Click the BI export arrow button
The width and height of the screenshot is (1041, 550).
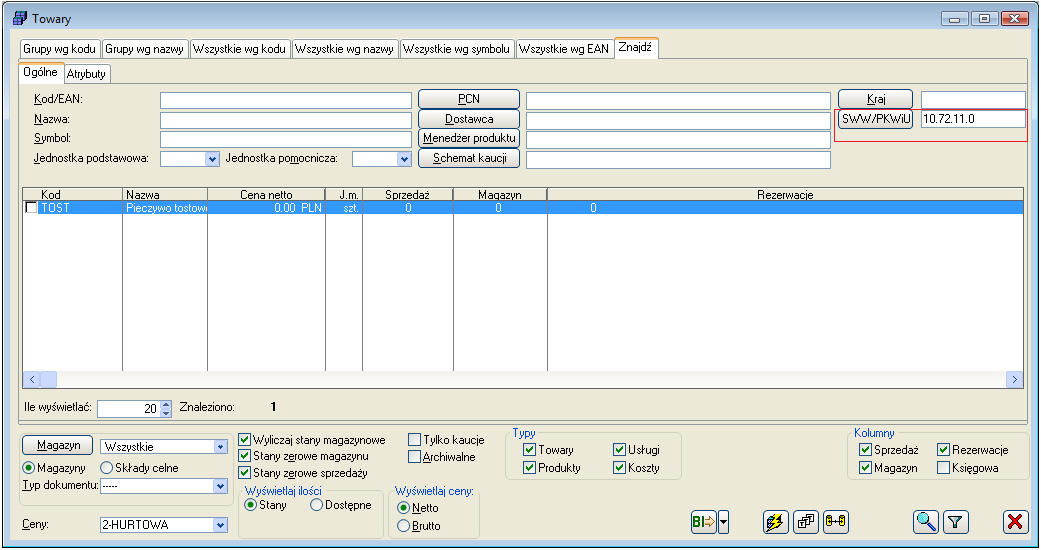704,522
